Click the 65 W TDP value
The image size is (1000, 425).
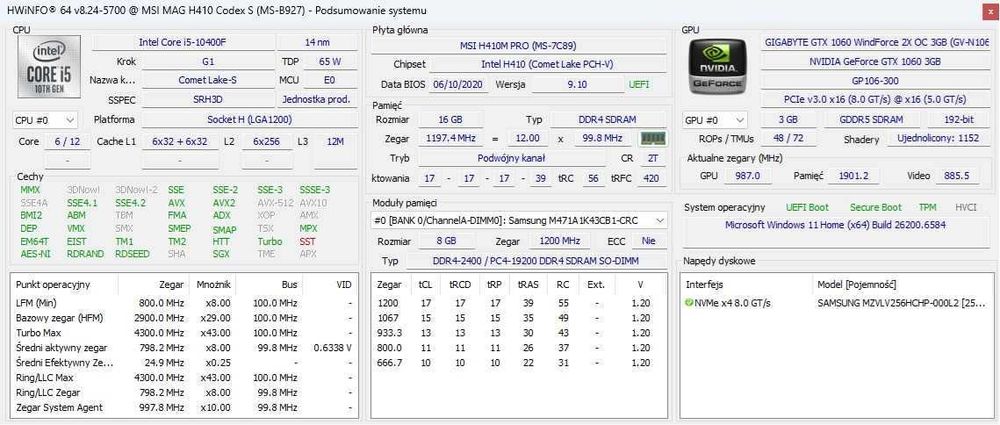tap(330, 62)
